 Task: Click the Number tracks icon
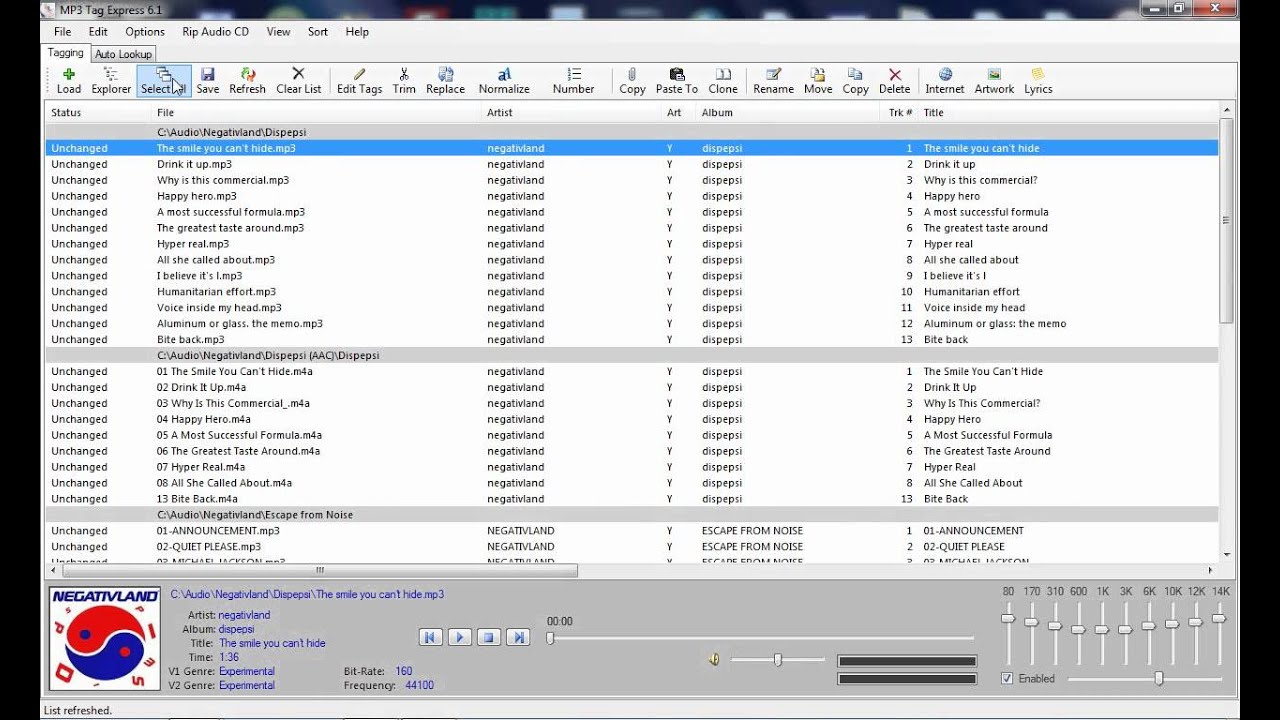573,80
